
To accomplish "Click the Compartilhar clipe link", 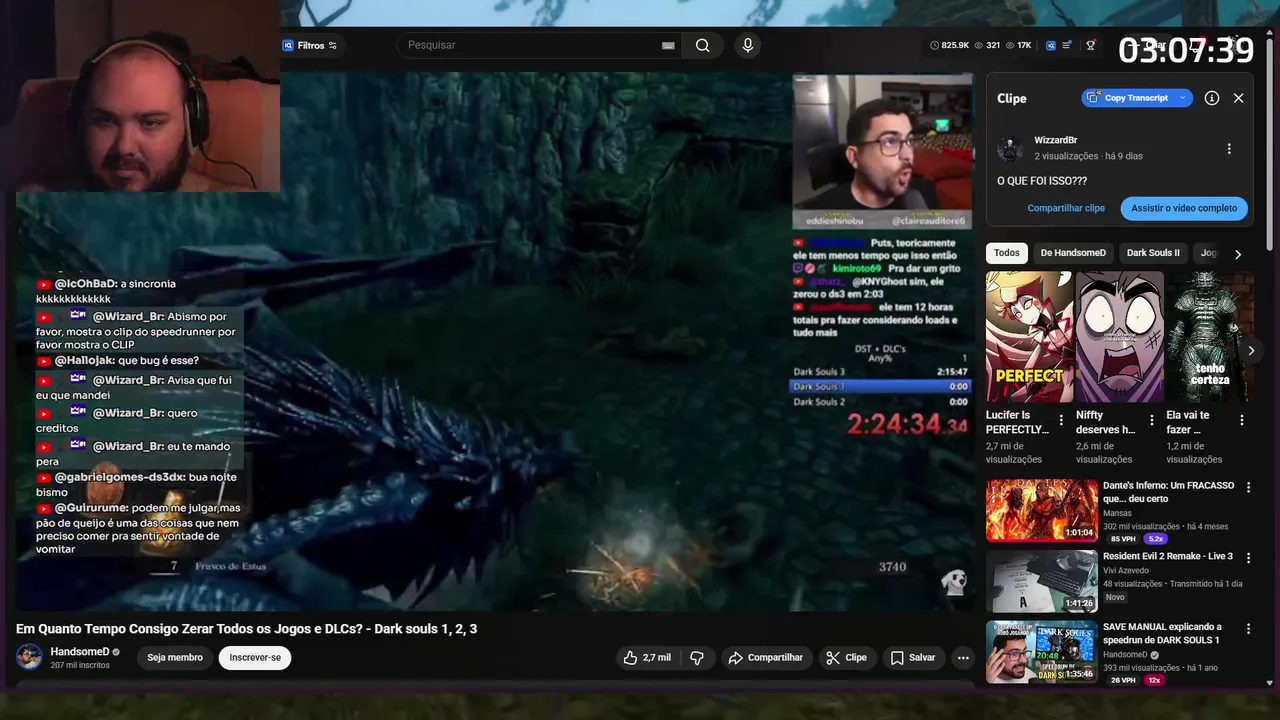I will (1066, 208).
